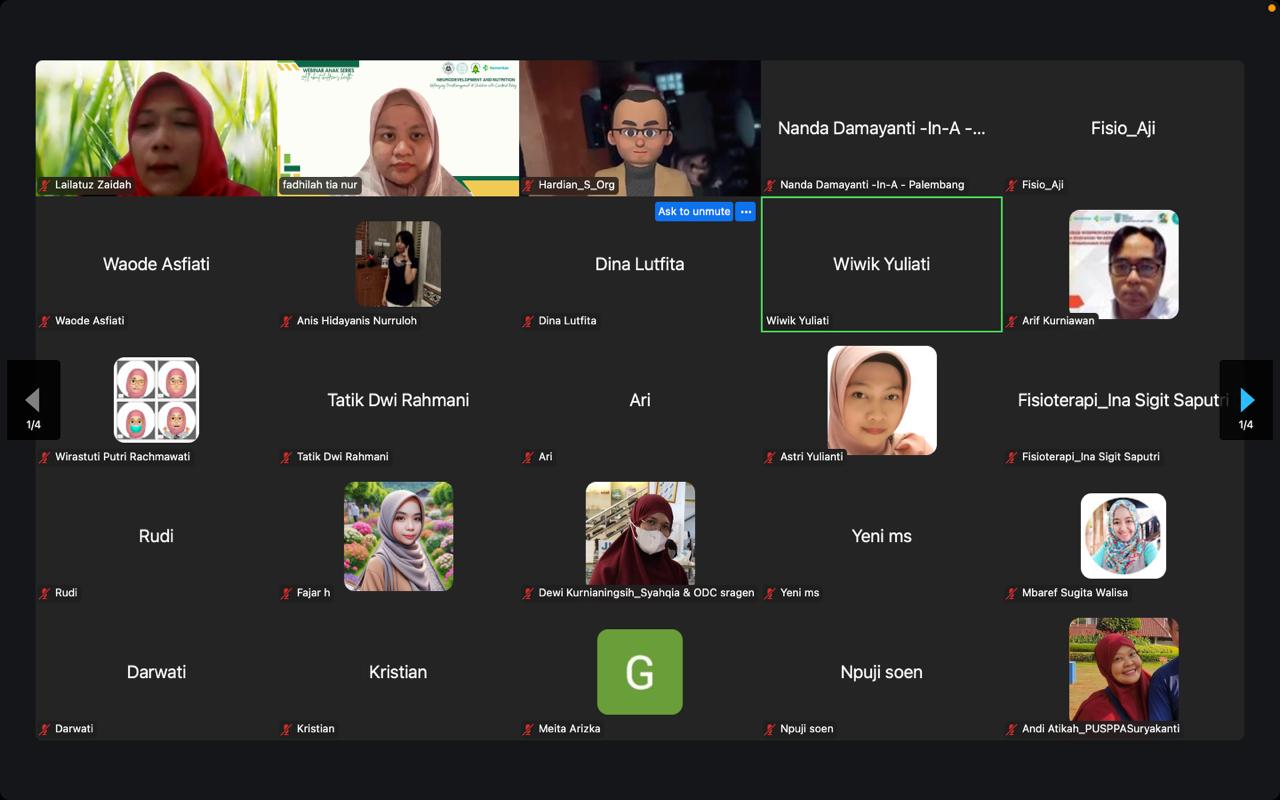This screenshot has width=1280, height=800.
Task: Click Wirastuti Putri Rachmawati's profile picture
Action: [156, 400]
